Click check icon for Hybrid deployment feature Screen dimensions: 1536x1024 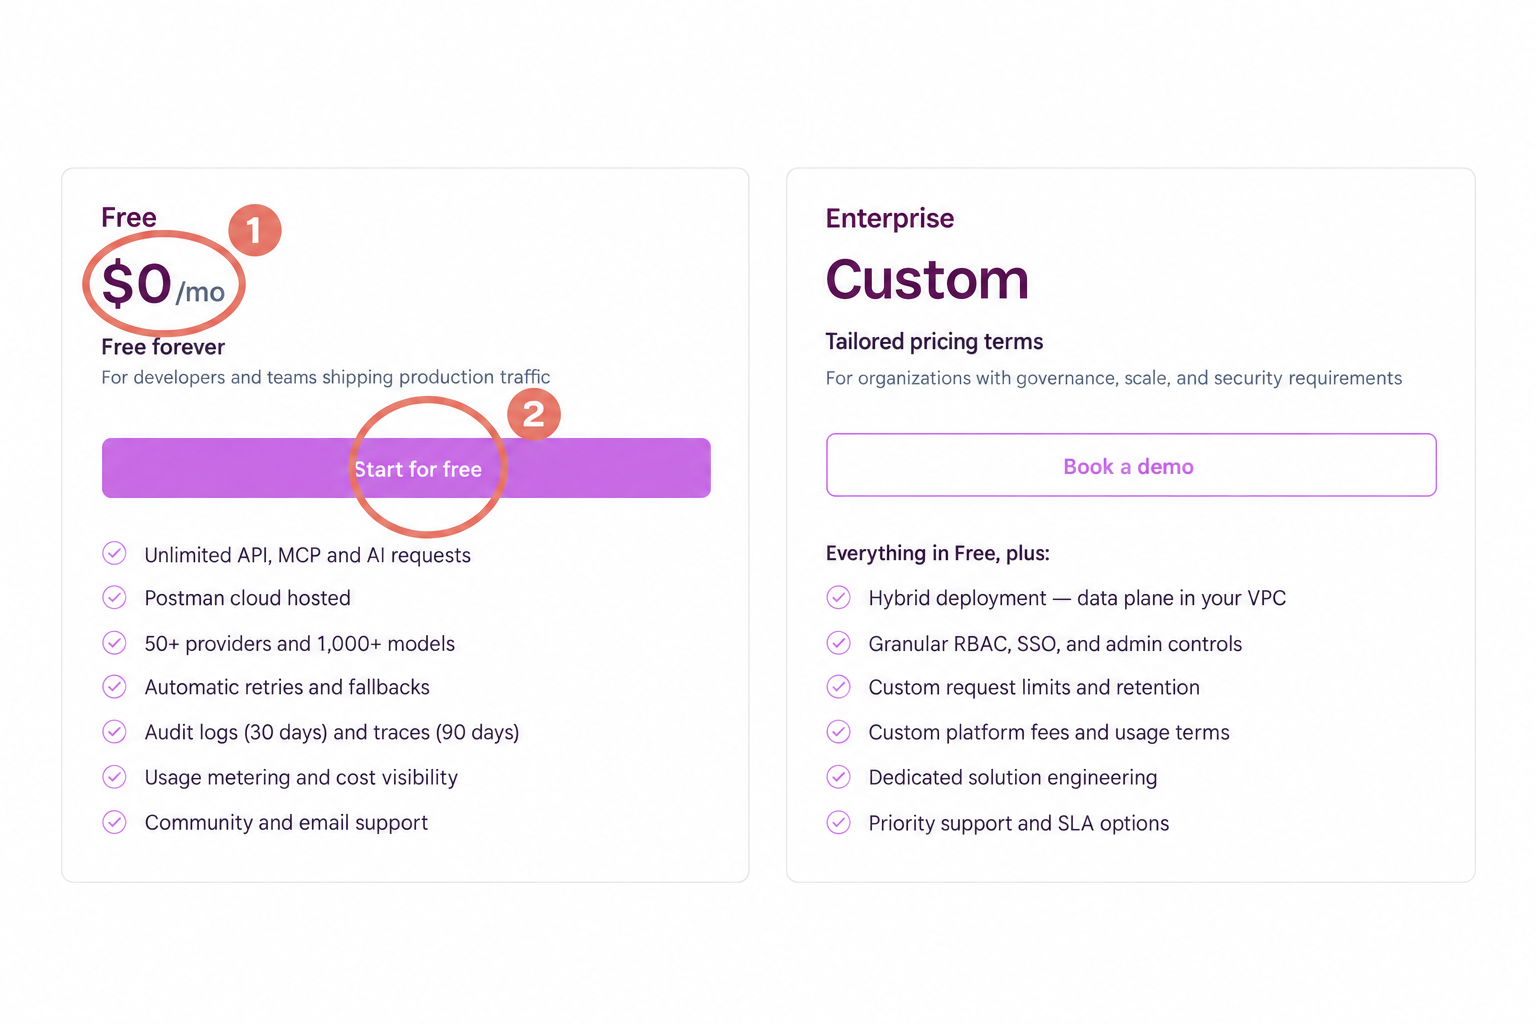click(839, 597)
